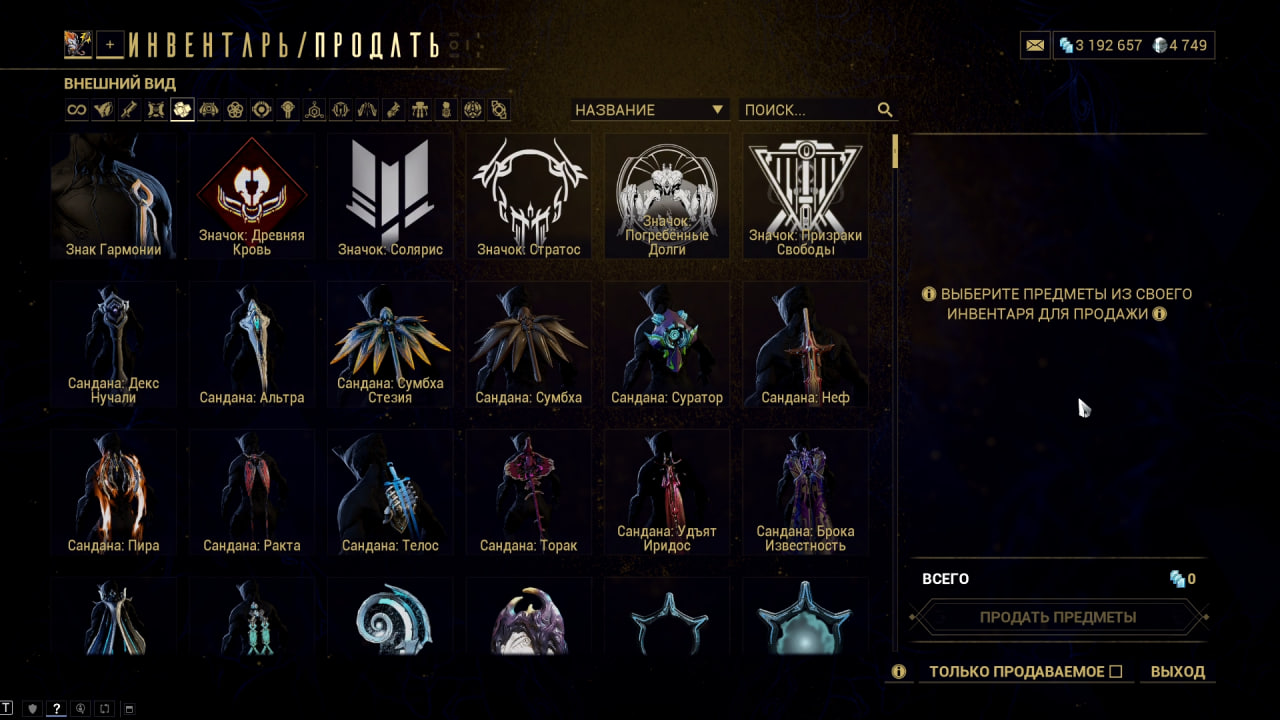Click the inventory list scrollbar handle
The height and width of the screenshot is (720, 1280).
(896, 152)
